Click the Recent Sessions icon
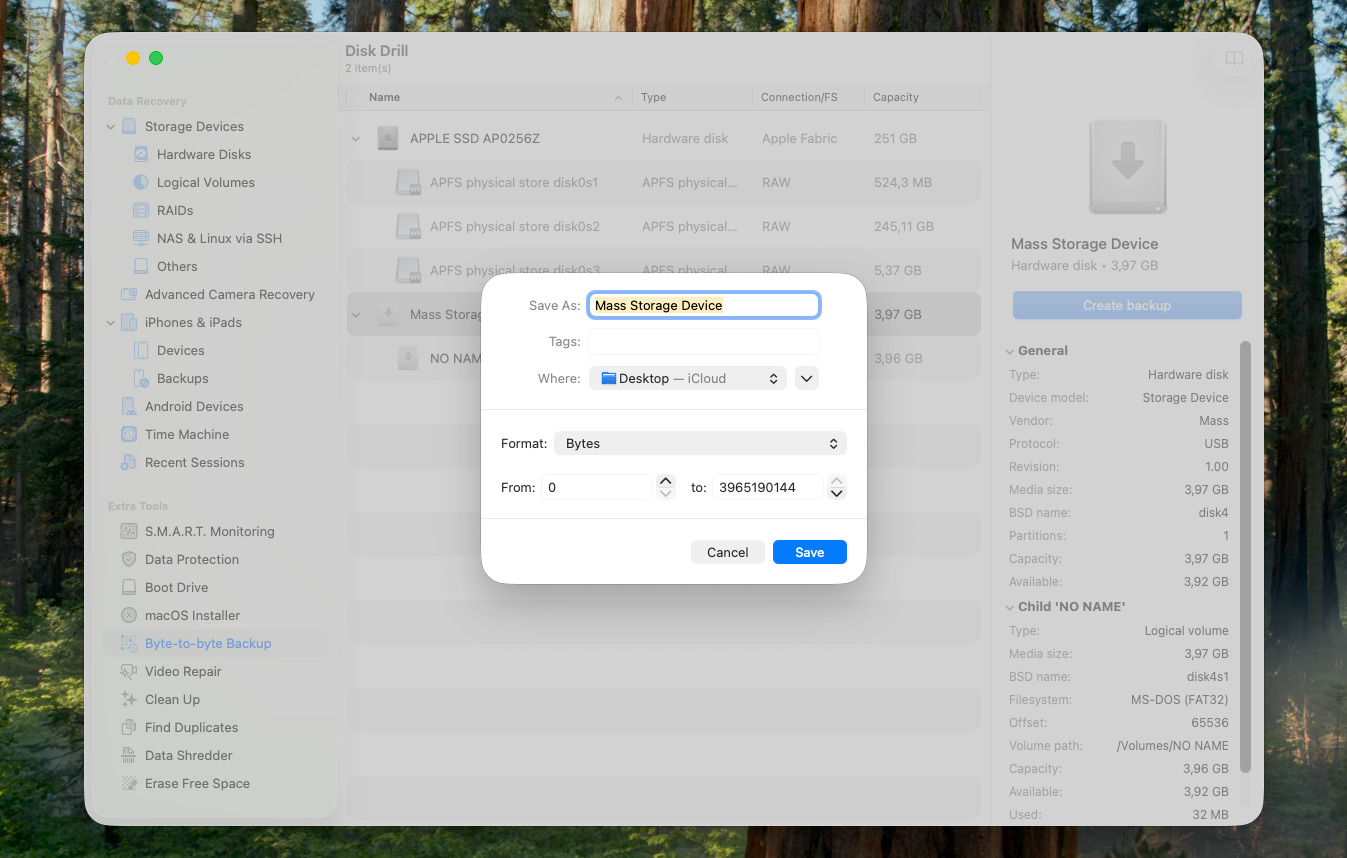The image size is (1347, 858). point(129,463)
